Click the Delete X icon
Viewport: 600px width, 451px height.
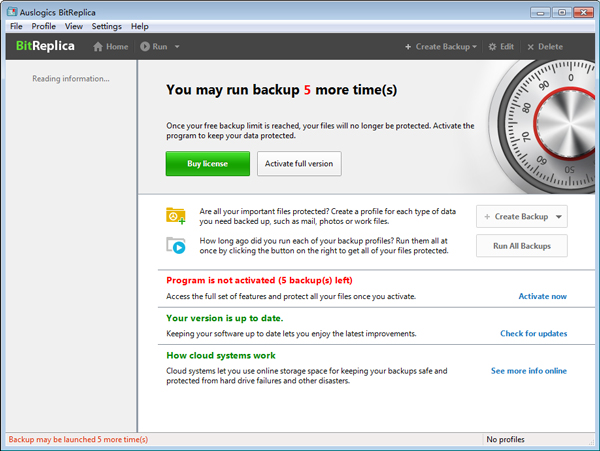(x=530, y=47)
